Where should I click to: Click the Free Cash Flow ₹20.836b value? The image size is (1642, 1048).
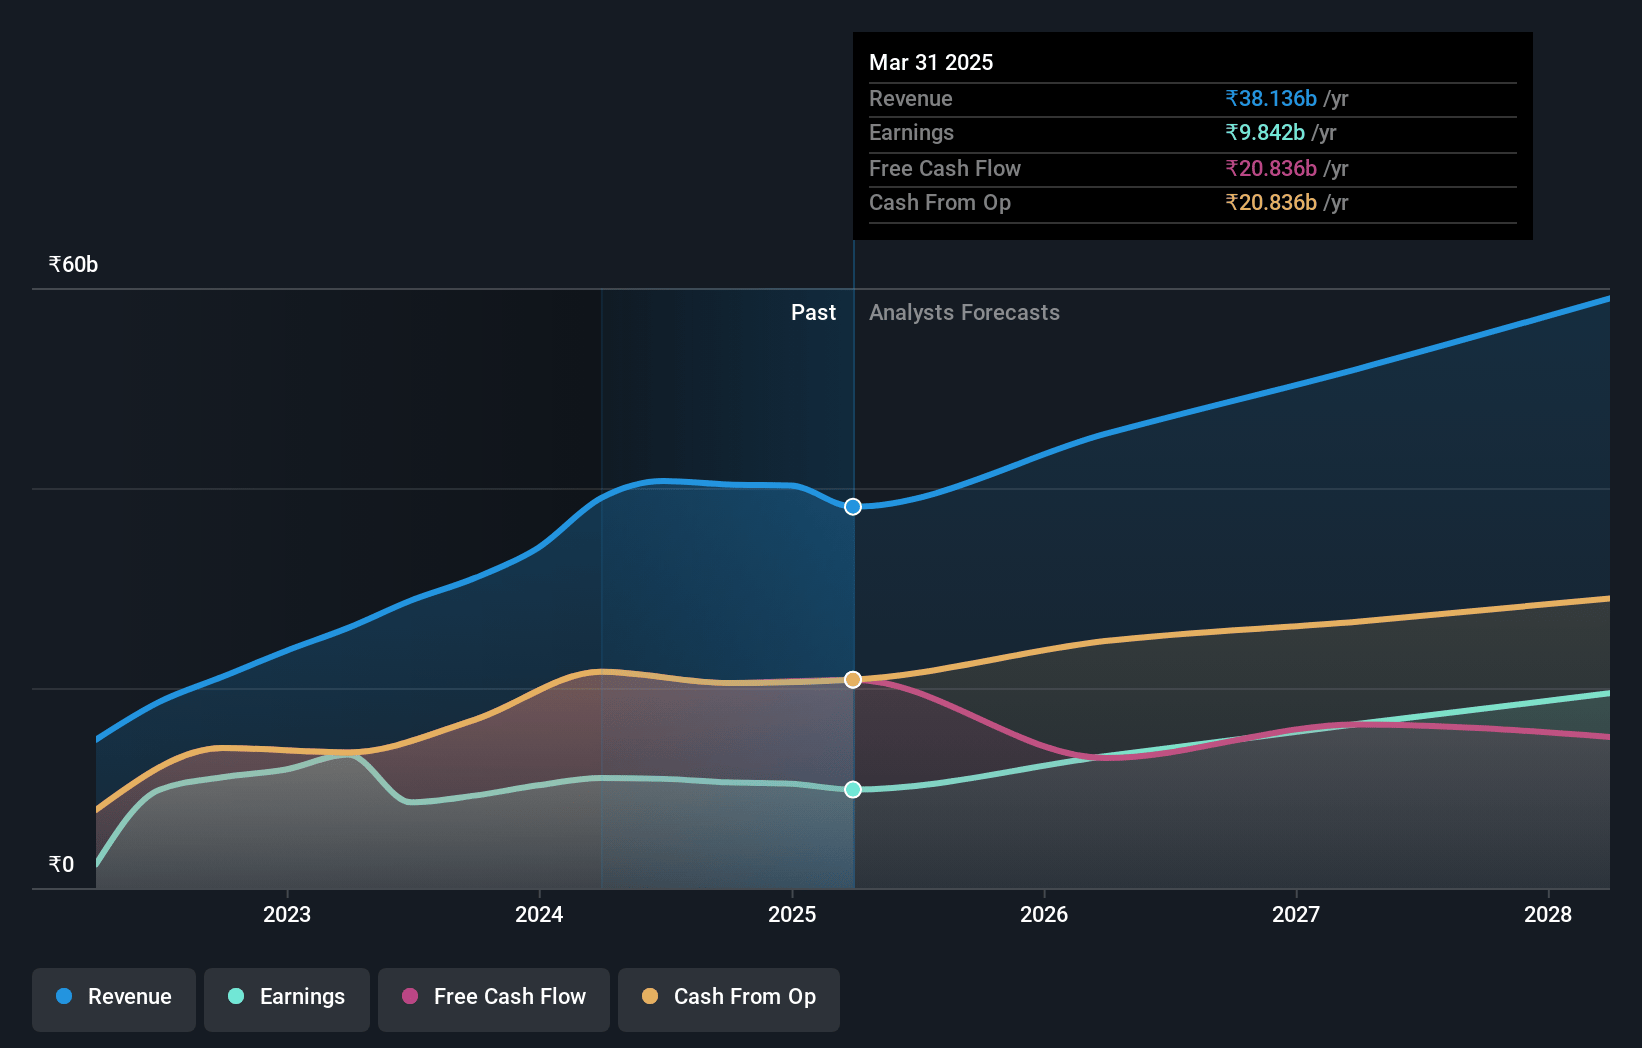[x=1271, y=168]
